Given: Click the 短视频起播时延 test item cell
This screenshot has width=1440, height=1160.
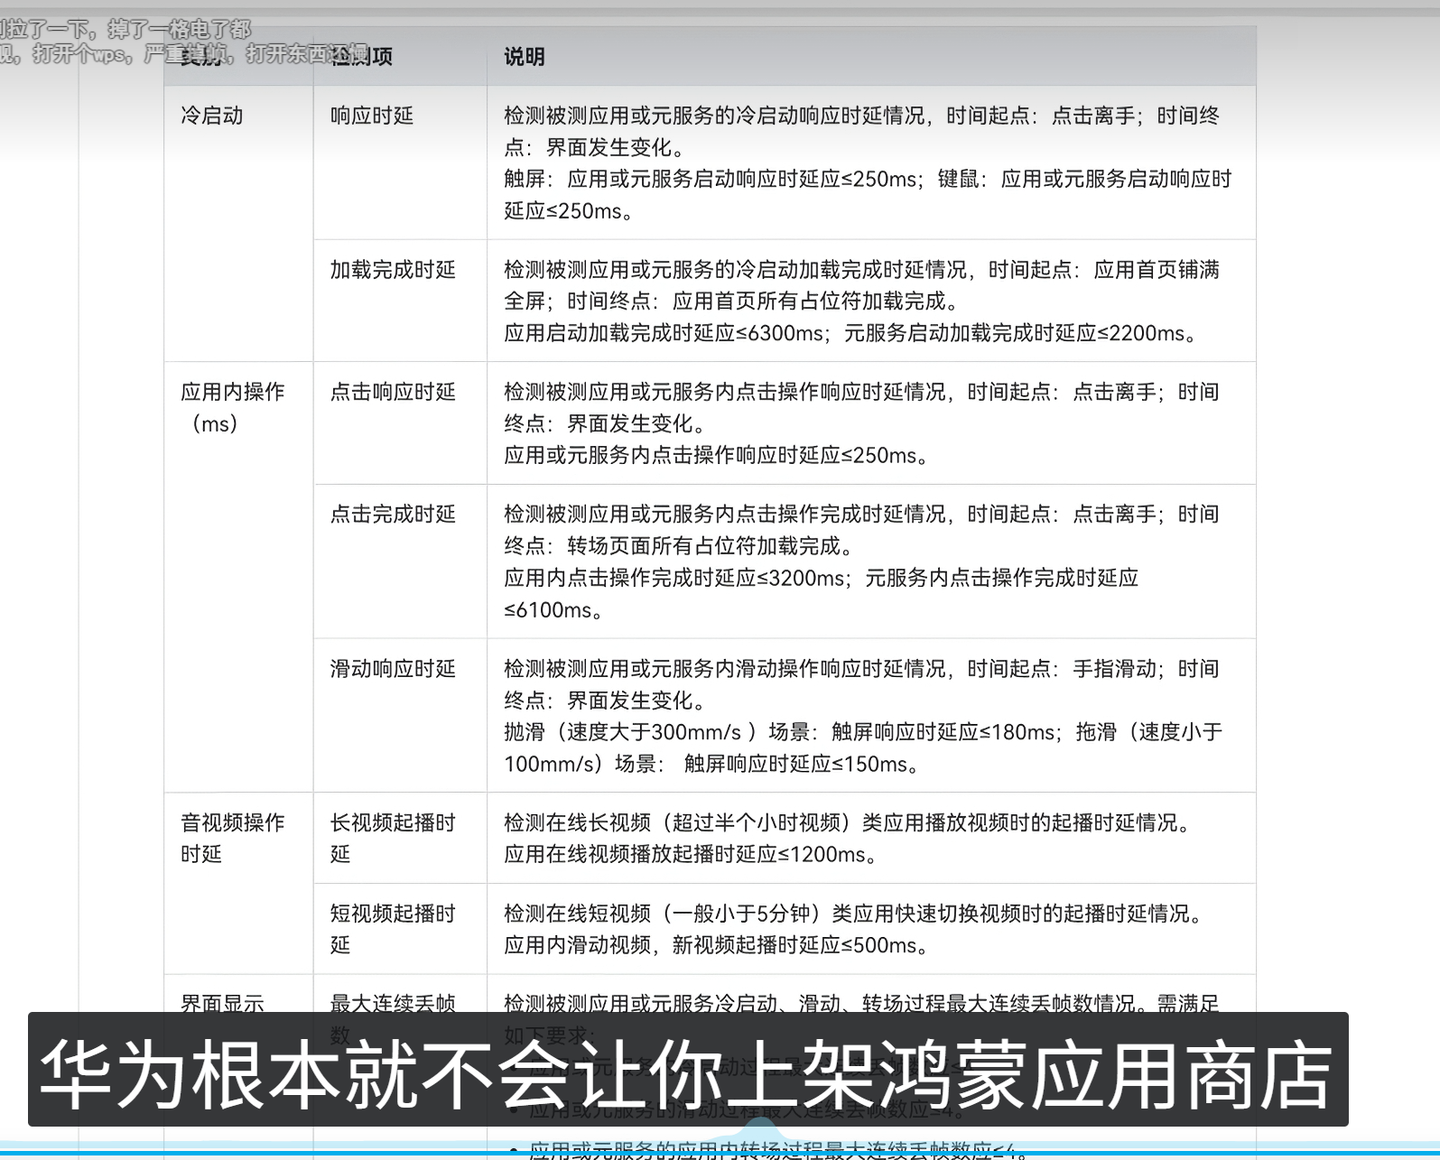Looking at the screenshot, I should coord(400,929).
